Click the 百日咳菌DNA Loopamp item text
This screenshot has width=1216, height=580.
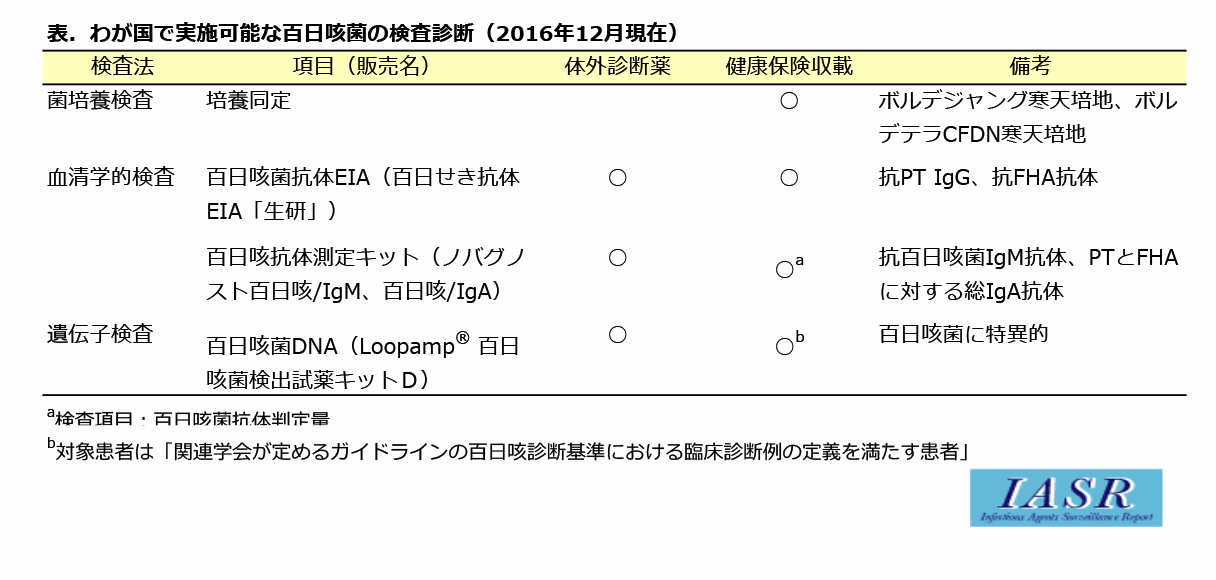point(363,362)
